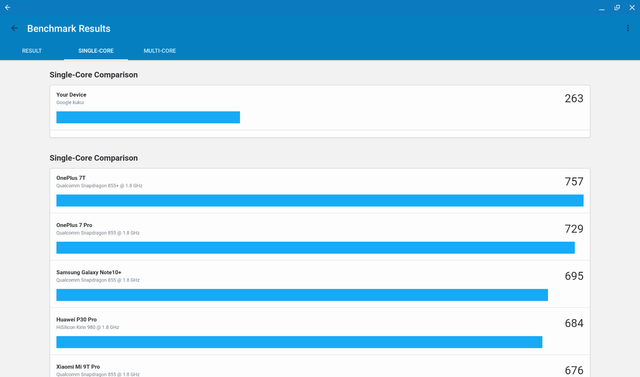Image resolution: width=640 pixels, height=377 pixels.
Task: Click the Xiaomi Mi 9T Pro score 676
Action: point(574,370)
